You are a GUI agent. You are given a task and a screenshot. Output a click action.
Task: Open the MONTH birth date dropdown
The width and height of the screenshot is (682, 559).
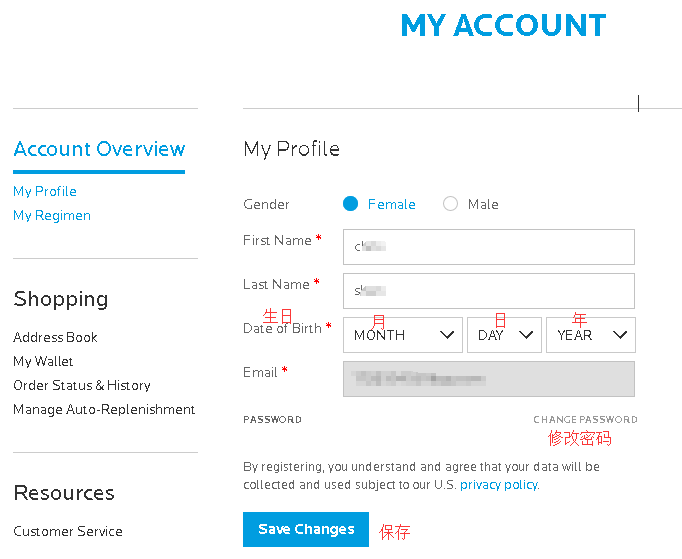coord(402,335)
